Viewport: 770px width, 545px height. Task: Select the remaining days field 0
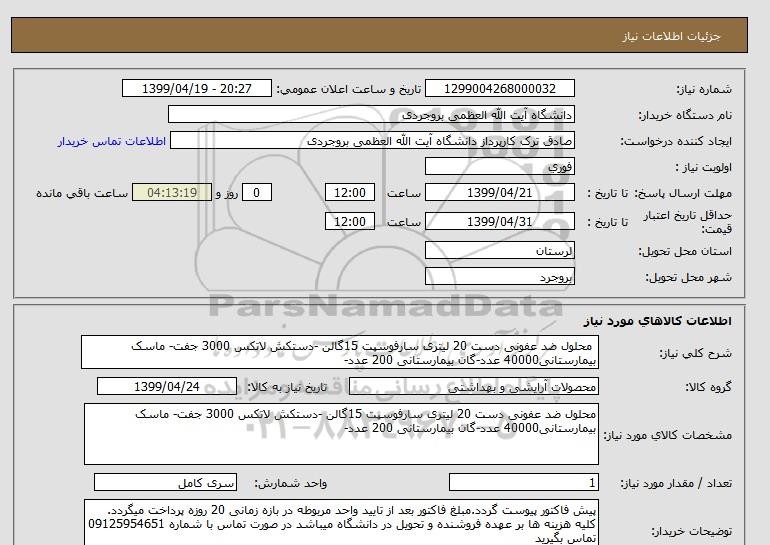[x=256, y=192]
